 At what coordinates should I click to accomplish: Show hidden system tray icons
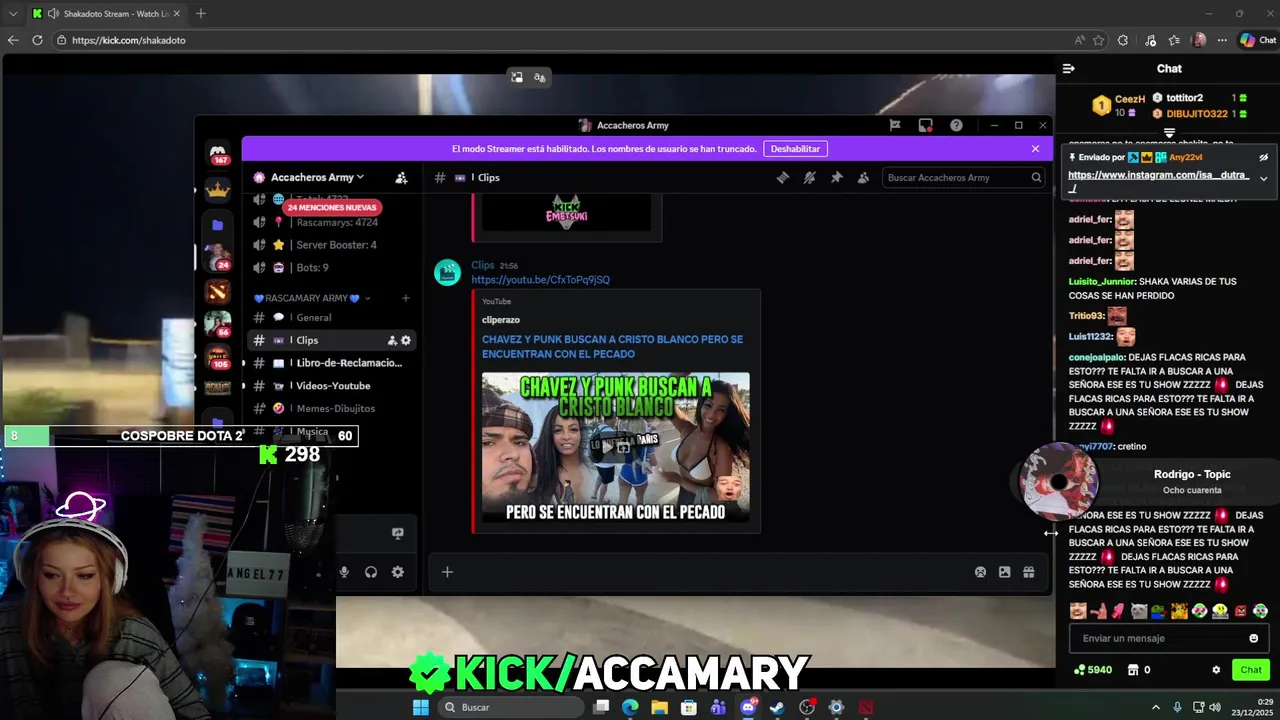coord(1156,707)
